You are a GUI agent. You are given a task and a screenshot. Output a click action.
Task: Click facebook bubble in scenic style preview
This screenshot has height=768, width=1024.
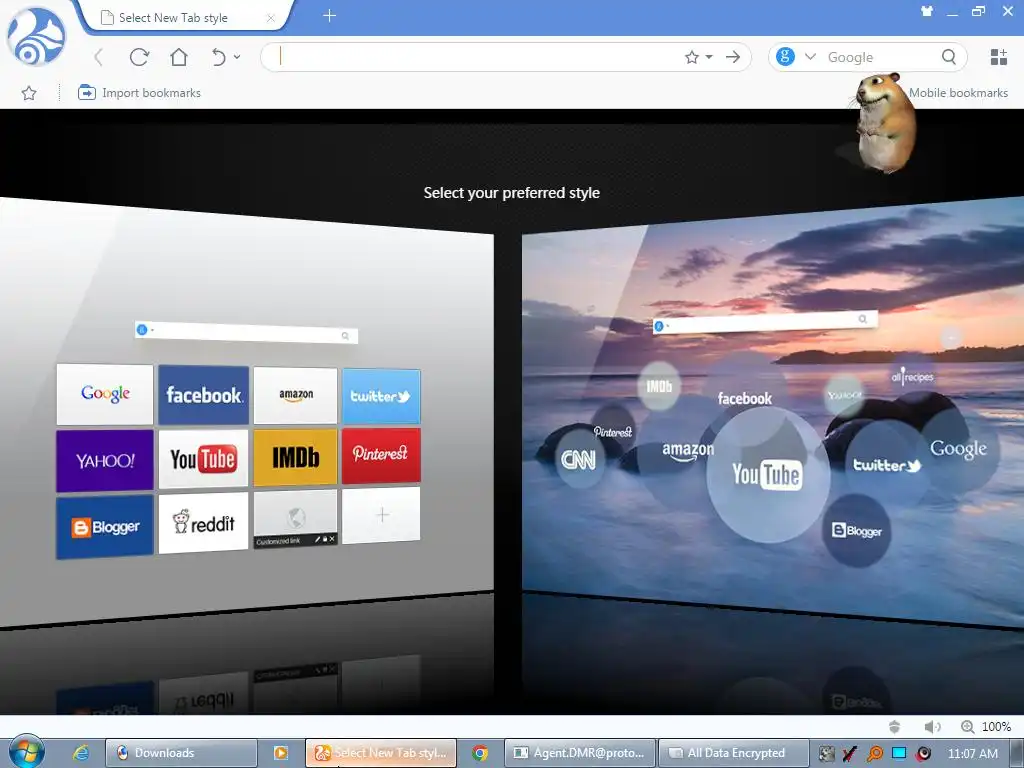tap(744, 398)
